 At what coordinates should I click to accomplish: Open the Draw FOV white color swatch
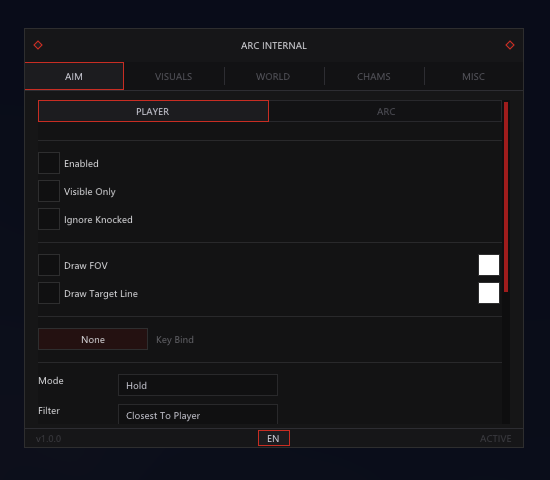[x=489, y=265]
